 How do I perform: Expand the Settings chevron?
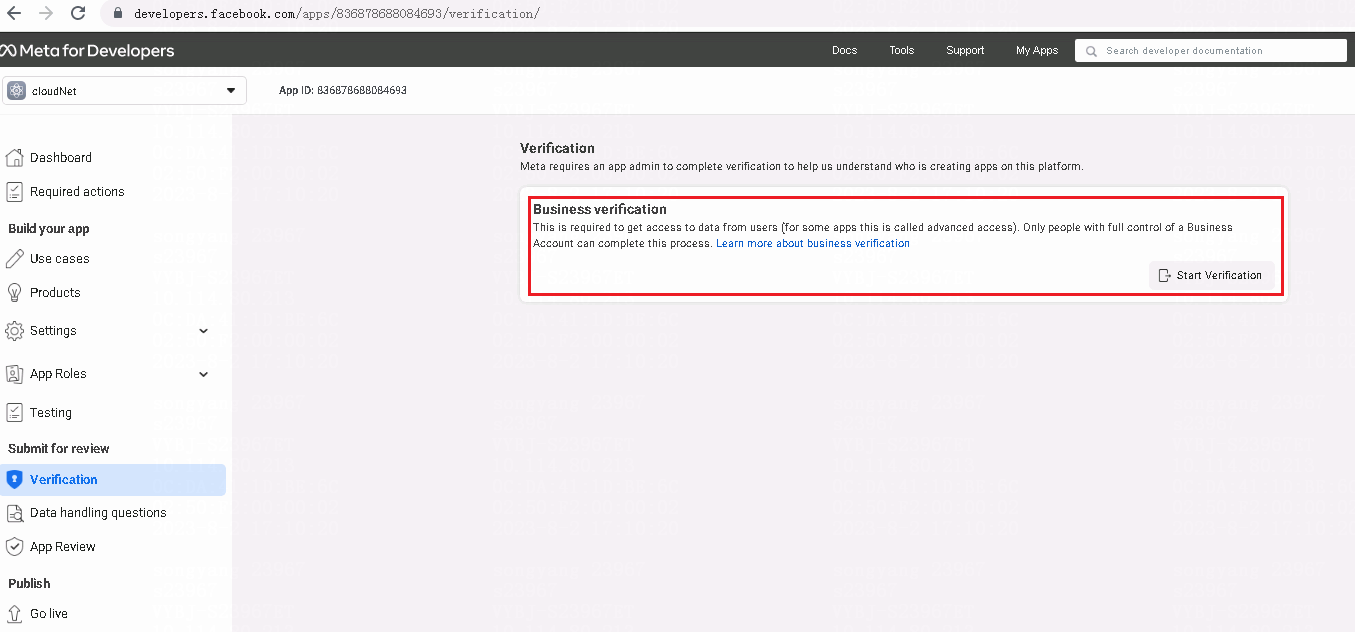[x=204, y=331]
